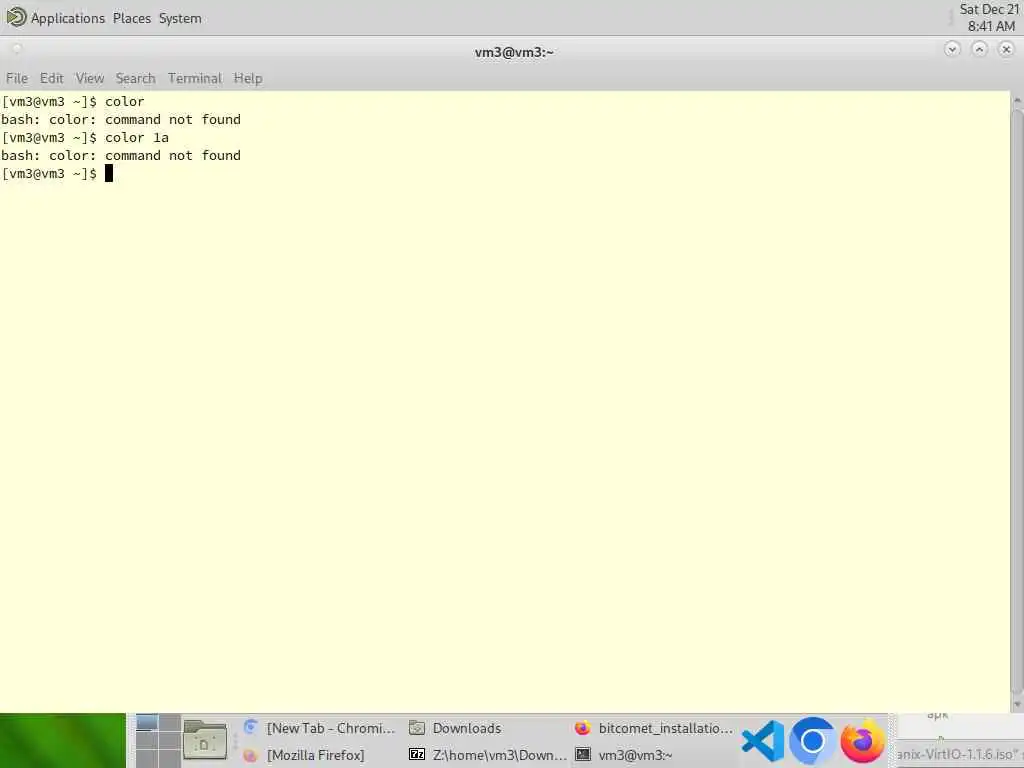The width and height of the screenshot is (1024, 768).
Task: Click the MATE logo icon in top panel
Action: click(x=16, y=17)
